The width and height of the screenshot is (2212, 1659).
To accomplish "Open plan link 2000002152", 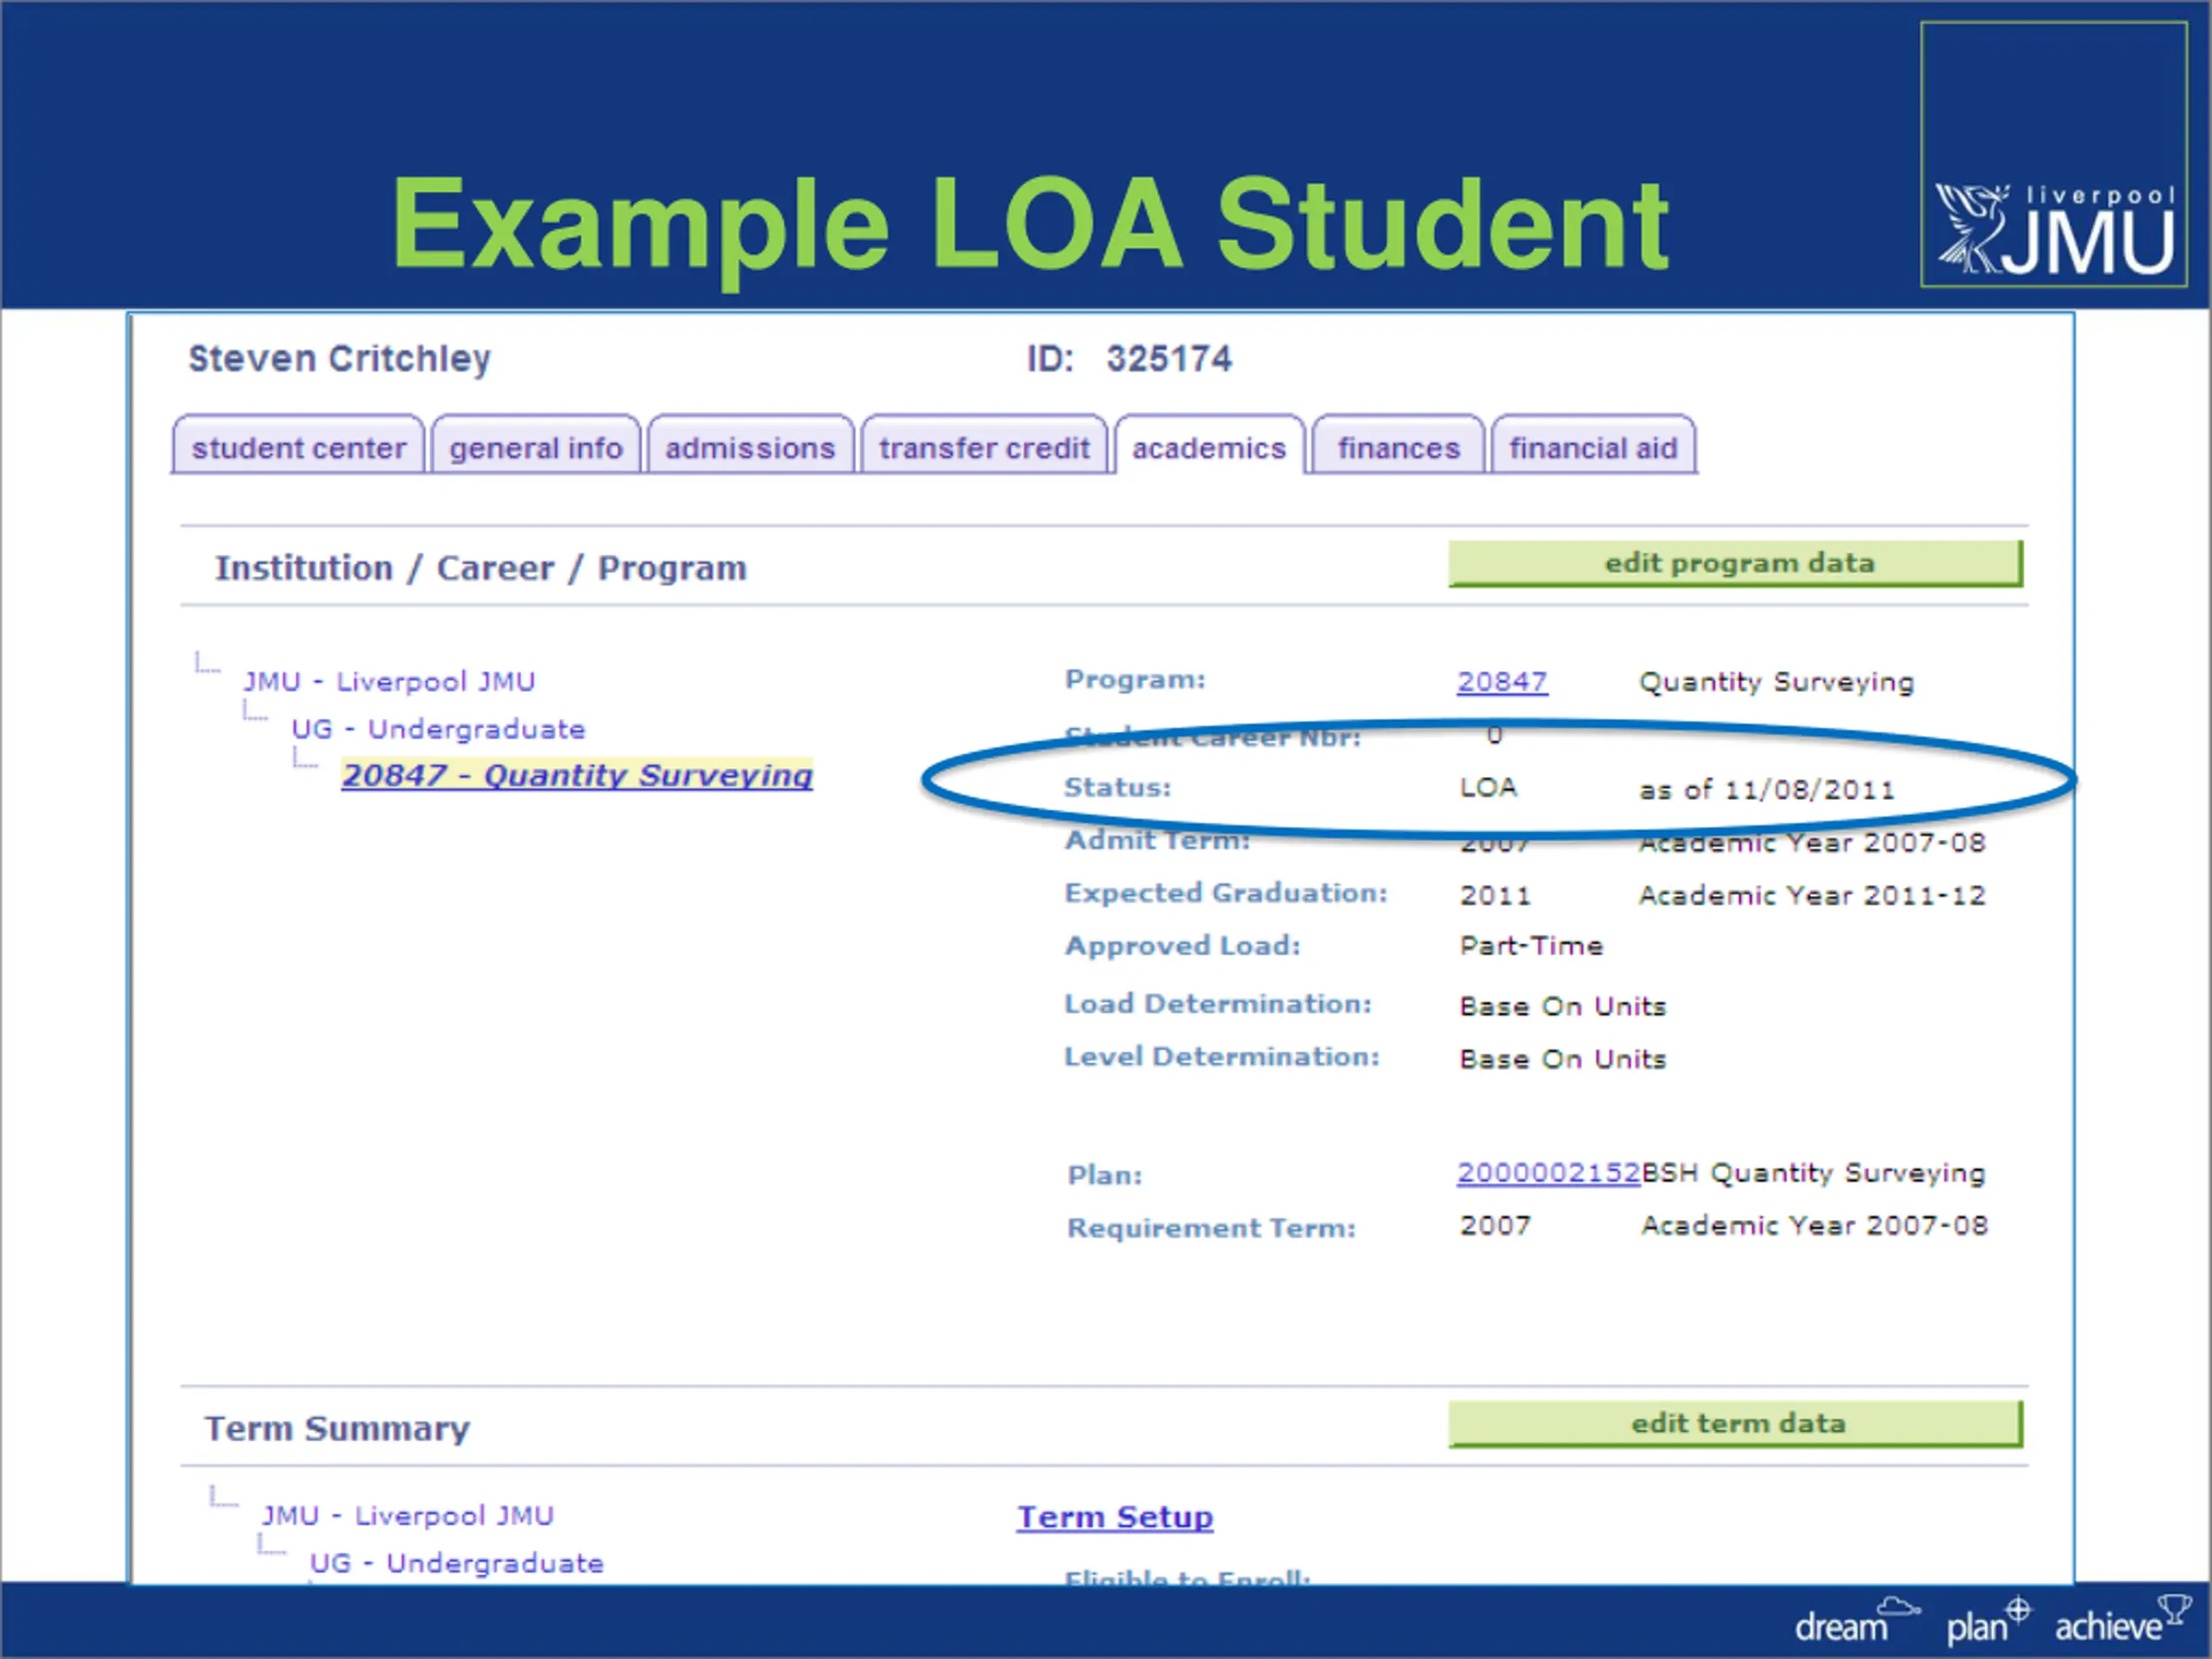I will (1548, 1172).
